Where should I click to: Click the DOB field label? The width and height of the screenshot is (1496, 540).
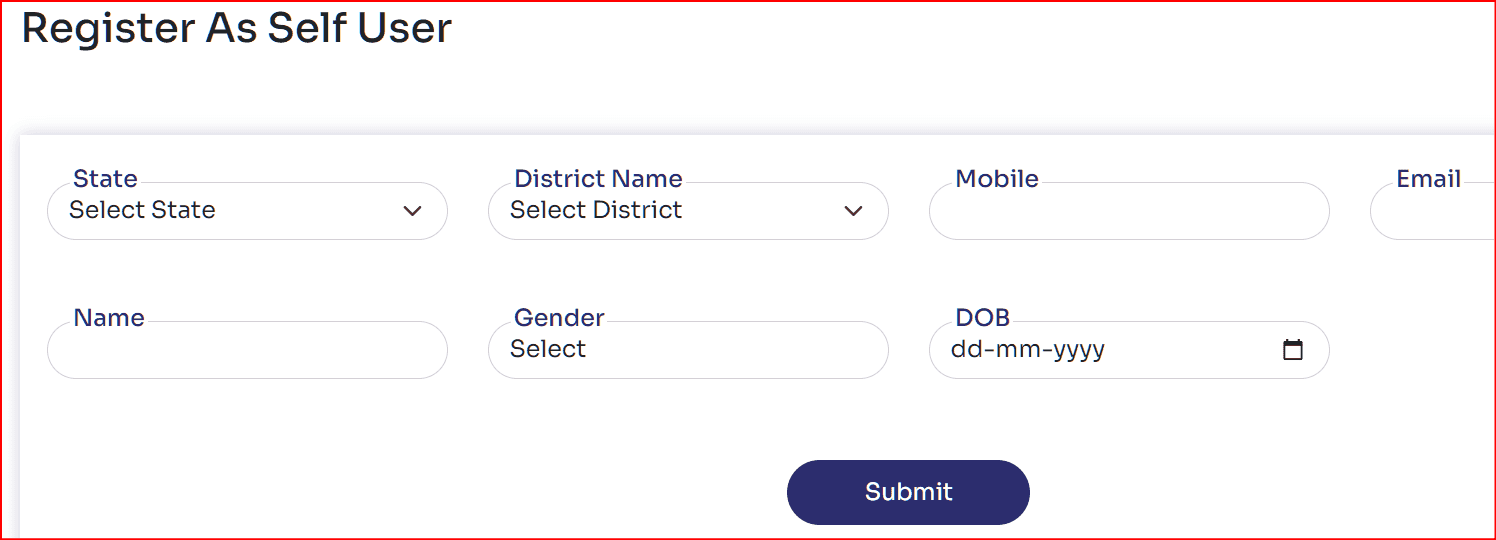(x=982, y=318)
